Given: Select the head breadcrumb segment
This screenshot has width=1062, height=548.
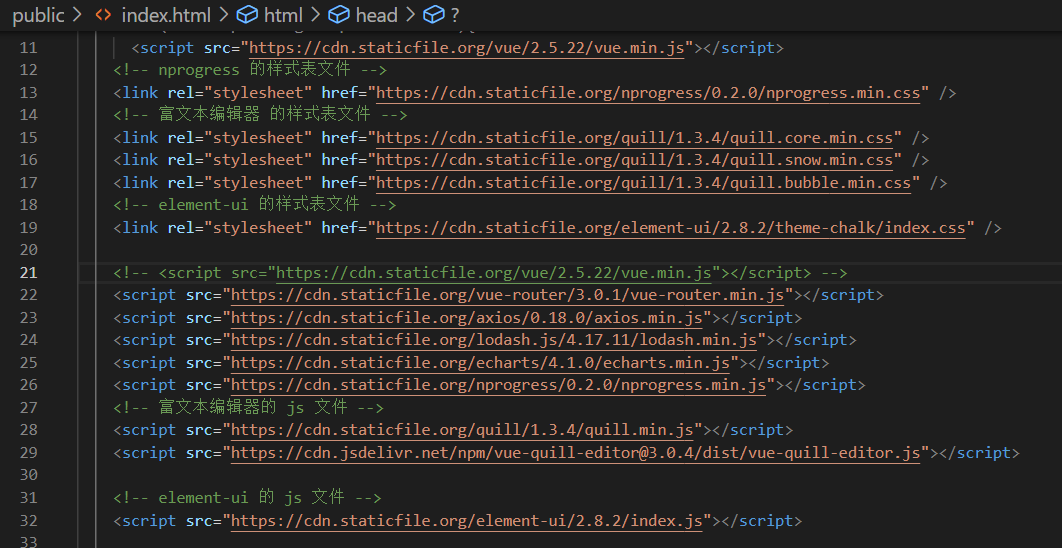Looking at the screenshot, I should pos(377,15).
